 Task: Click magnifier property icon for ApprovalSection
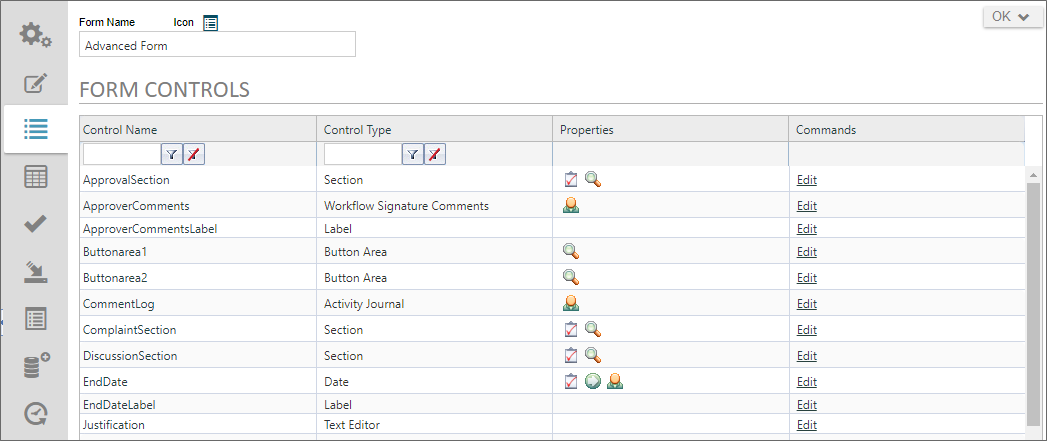(x=593, y=180)
